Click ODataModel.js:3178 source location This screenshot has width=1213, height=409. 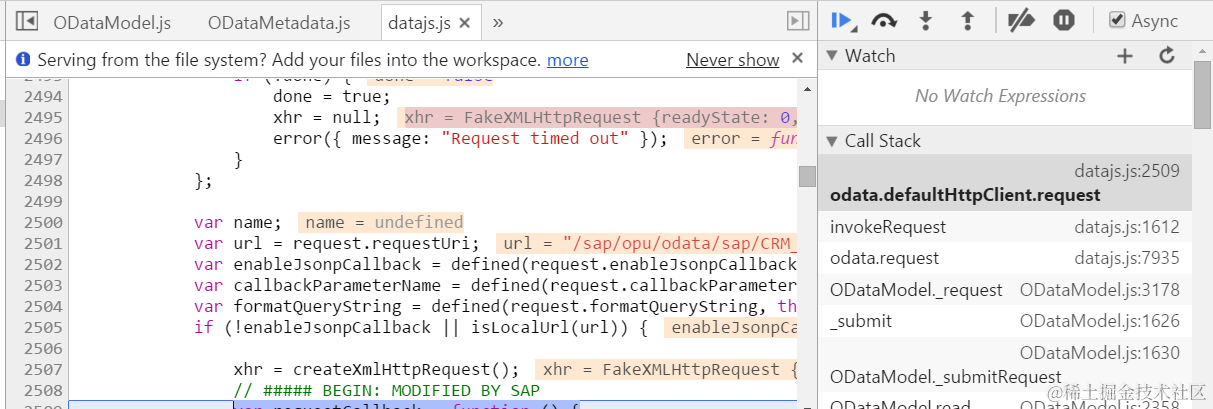point(1100,290)
